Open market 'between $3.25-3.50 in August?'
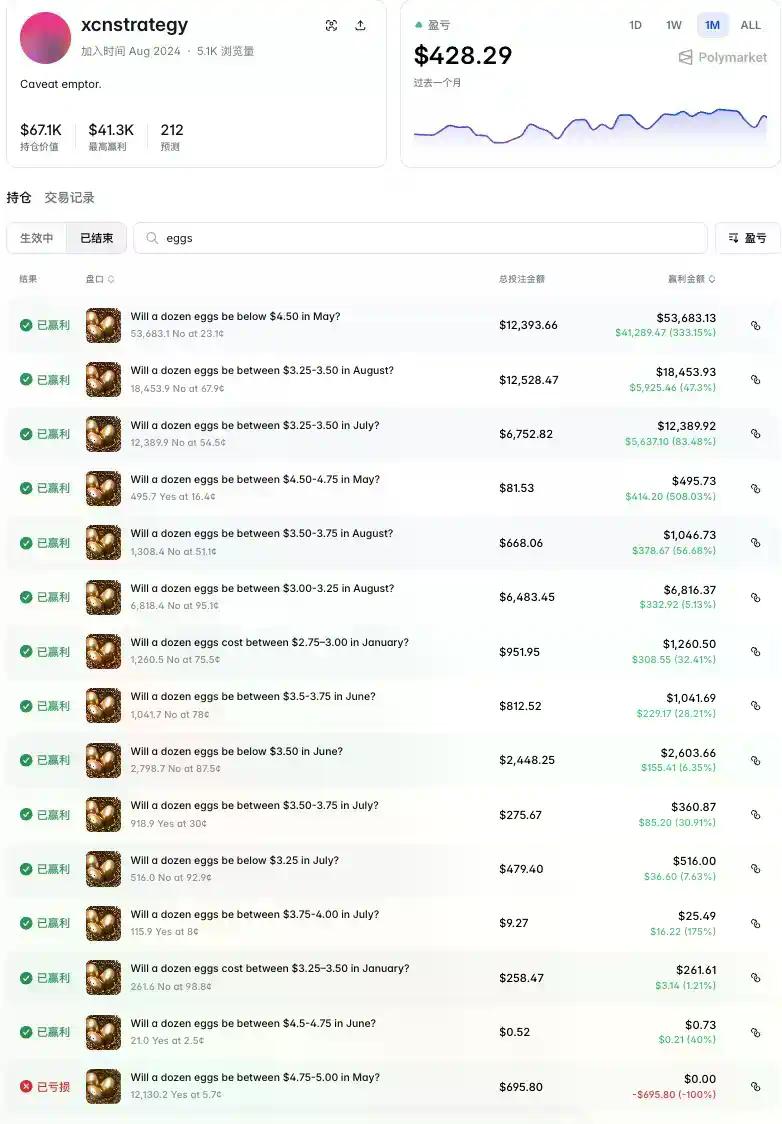 coord(262,371)
